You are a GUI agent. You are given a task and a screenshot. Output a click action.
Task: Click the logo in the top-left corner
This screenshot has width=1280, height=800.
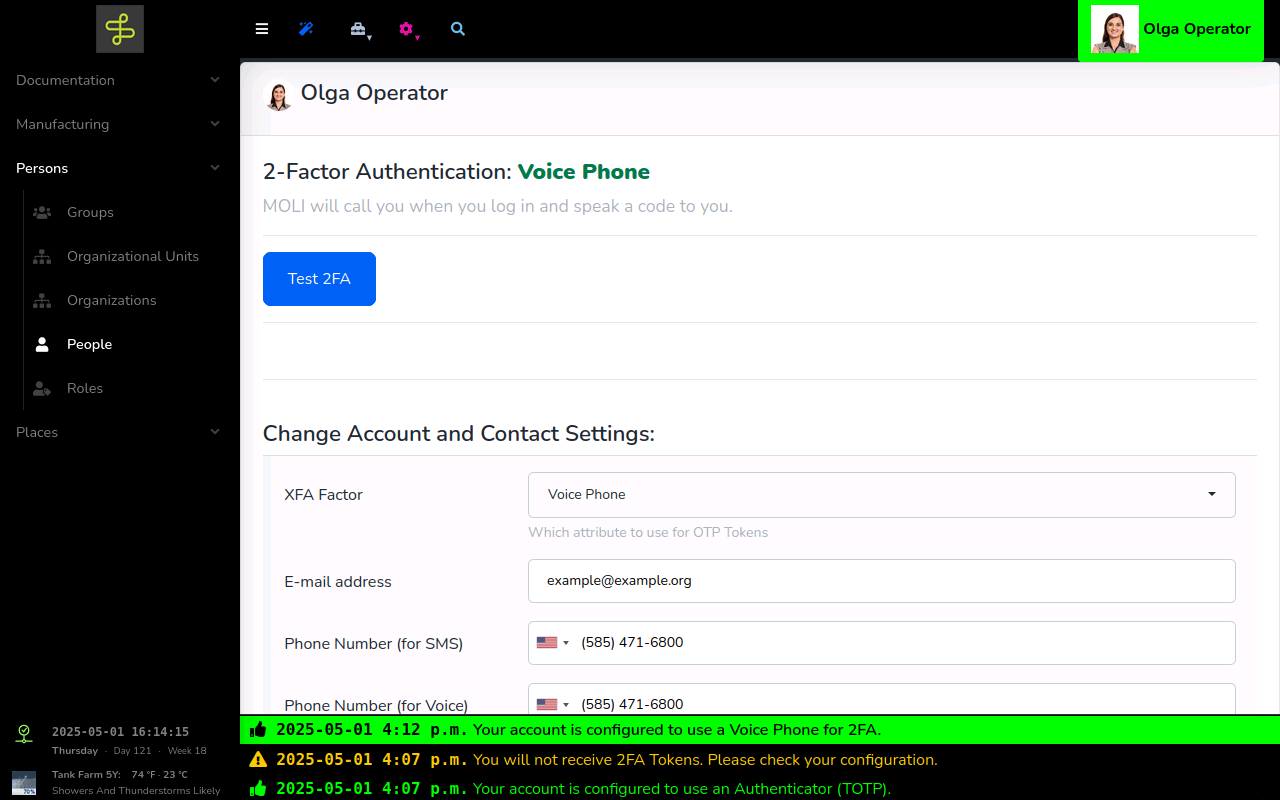click(120, 29)
